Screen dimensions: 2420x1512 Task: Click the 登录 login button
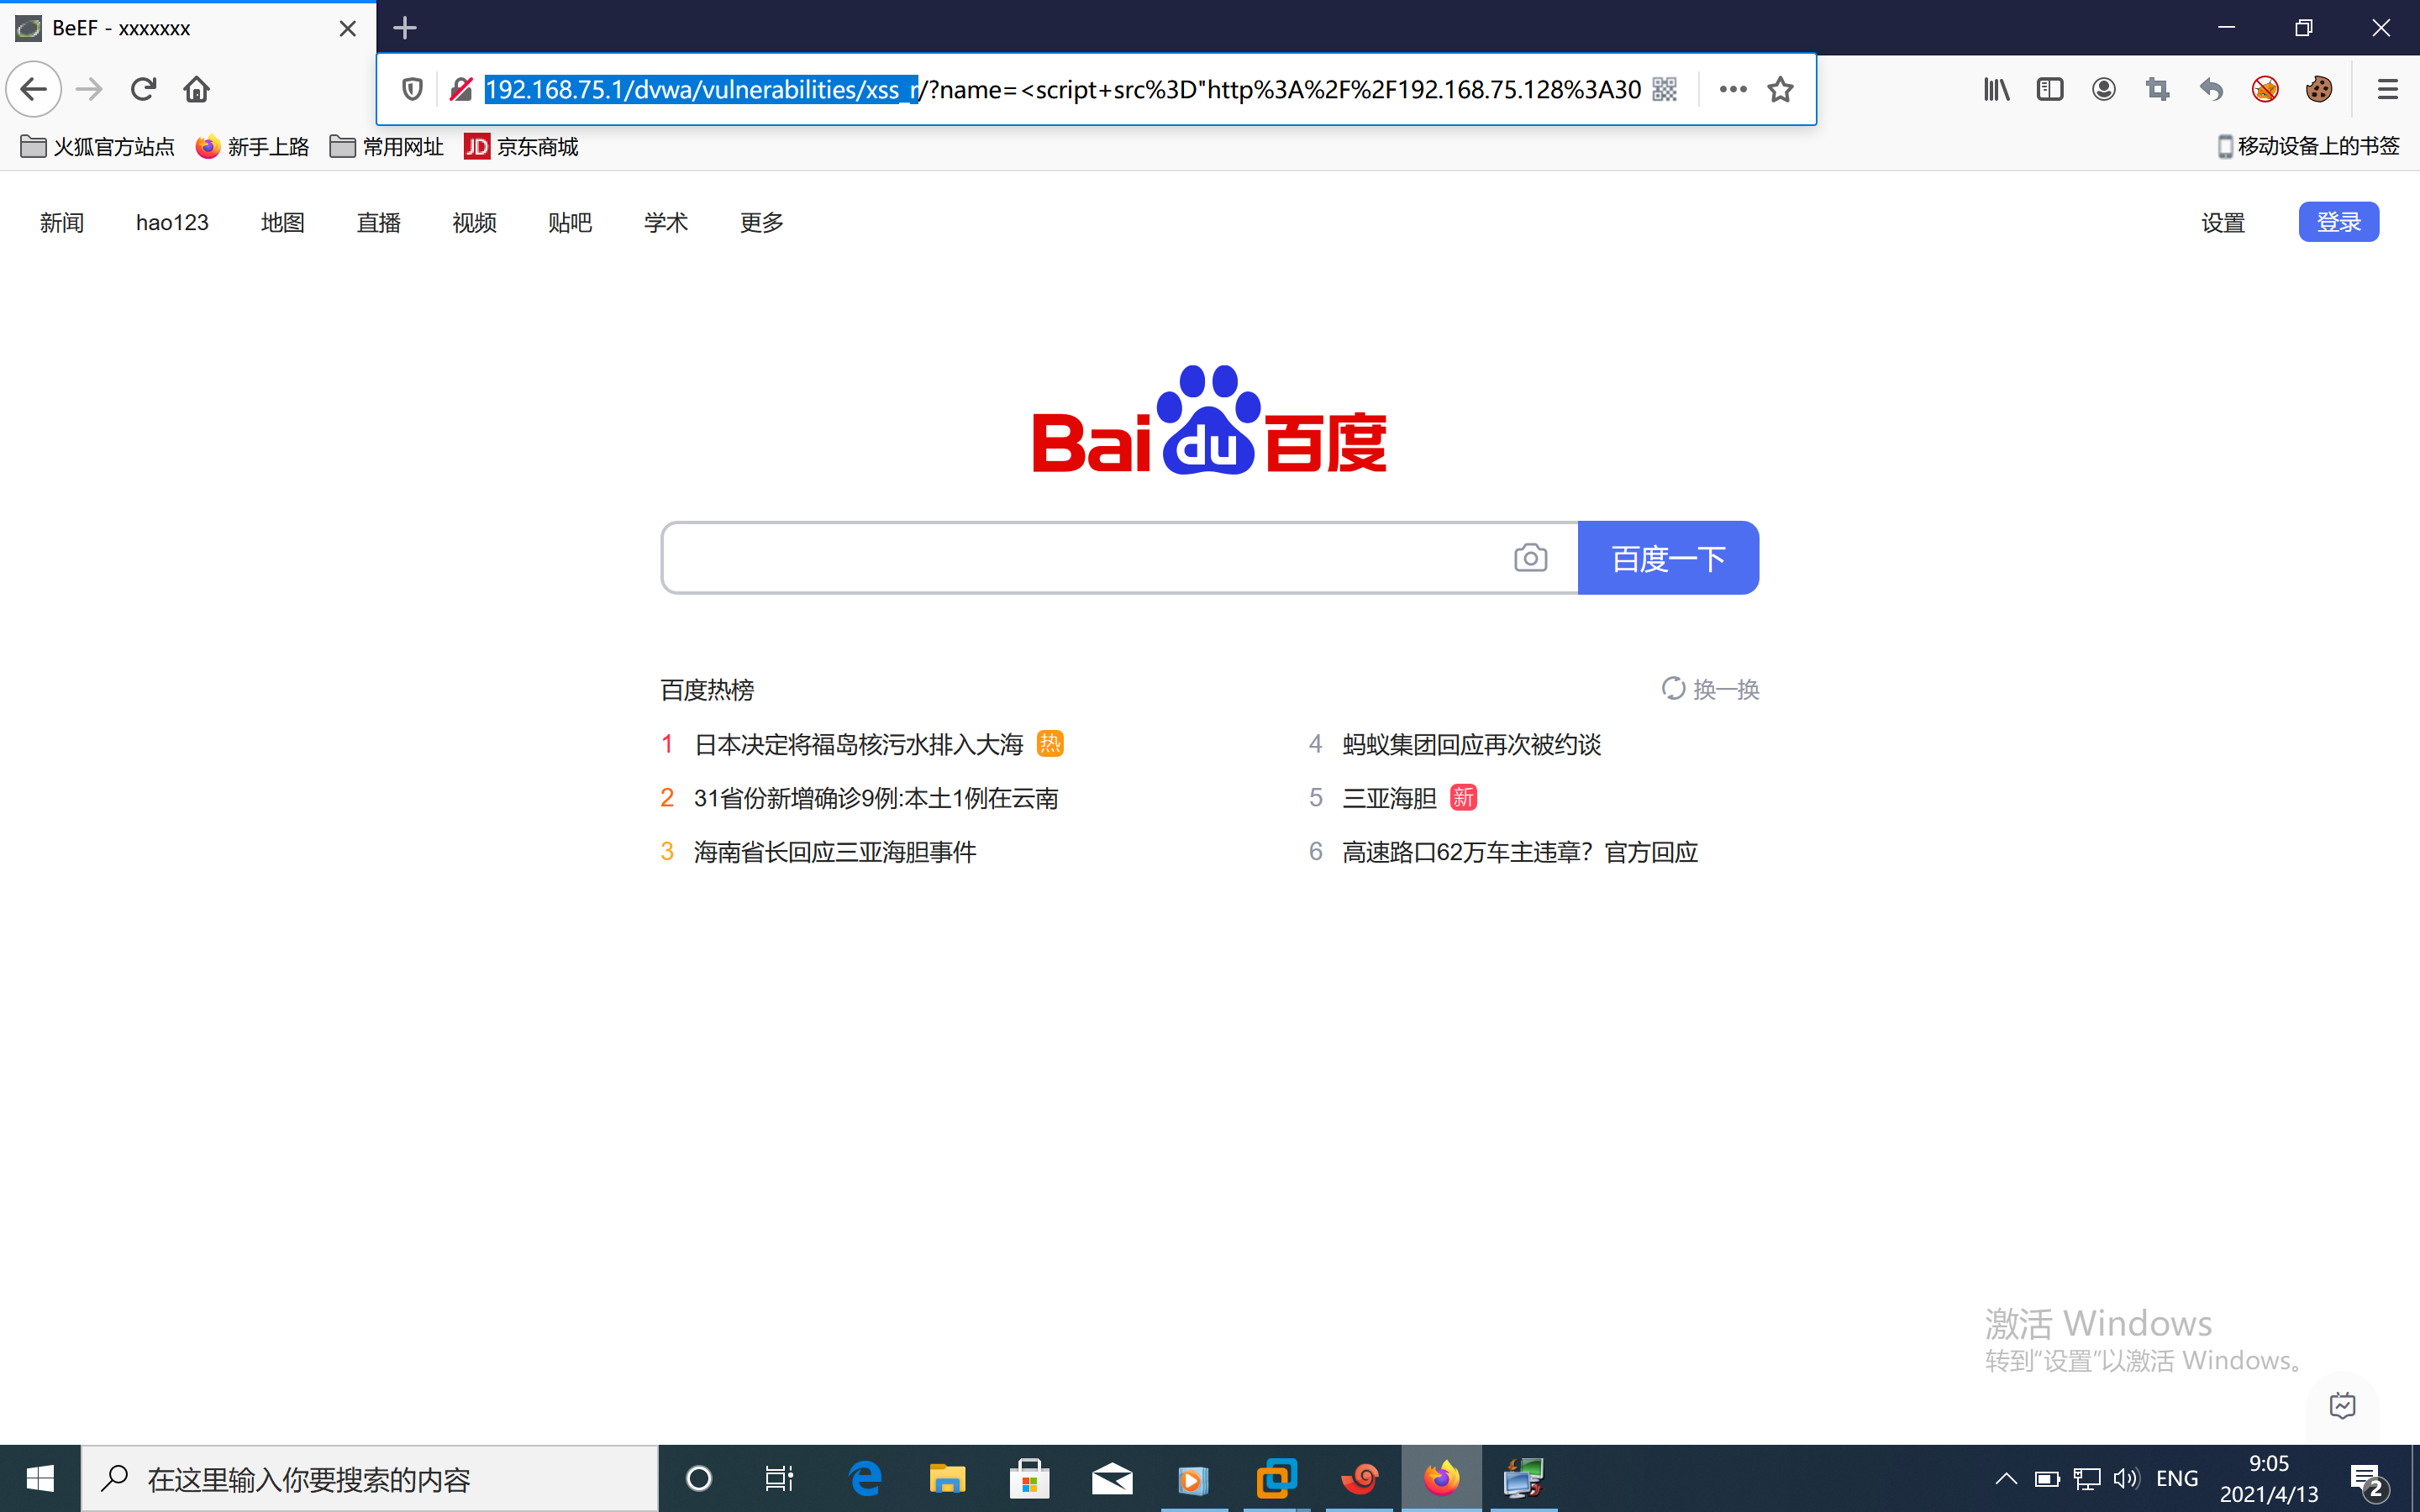(2339, 221)
